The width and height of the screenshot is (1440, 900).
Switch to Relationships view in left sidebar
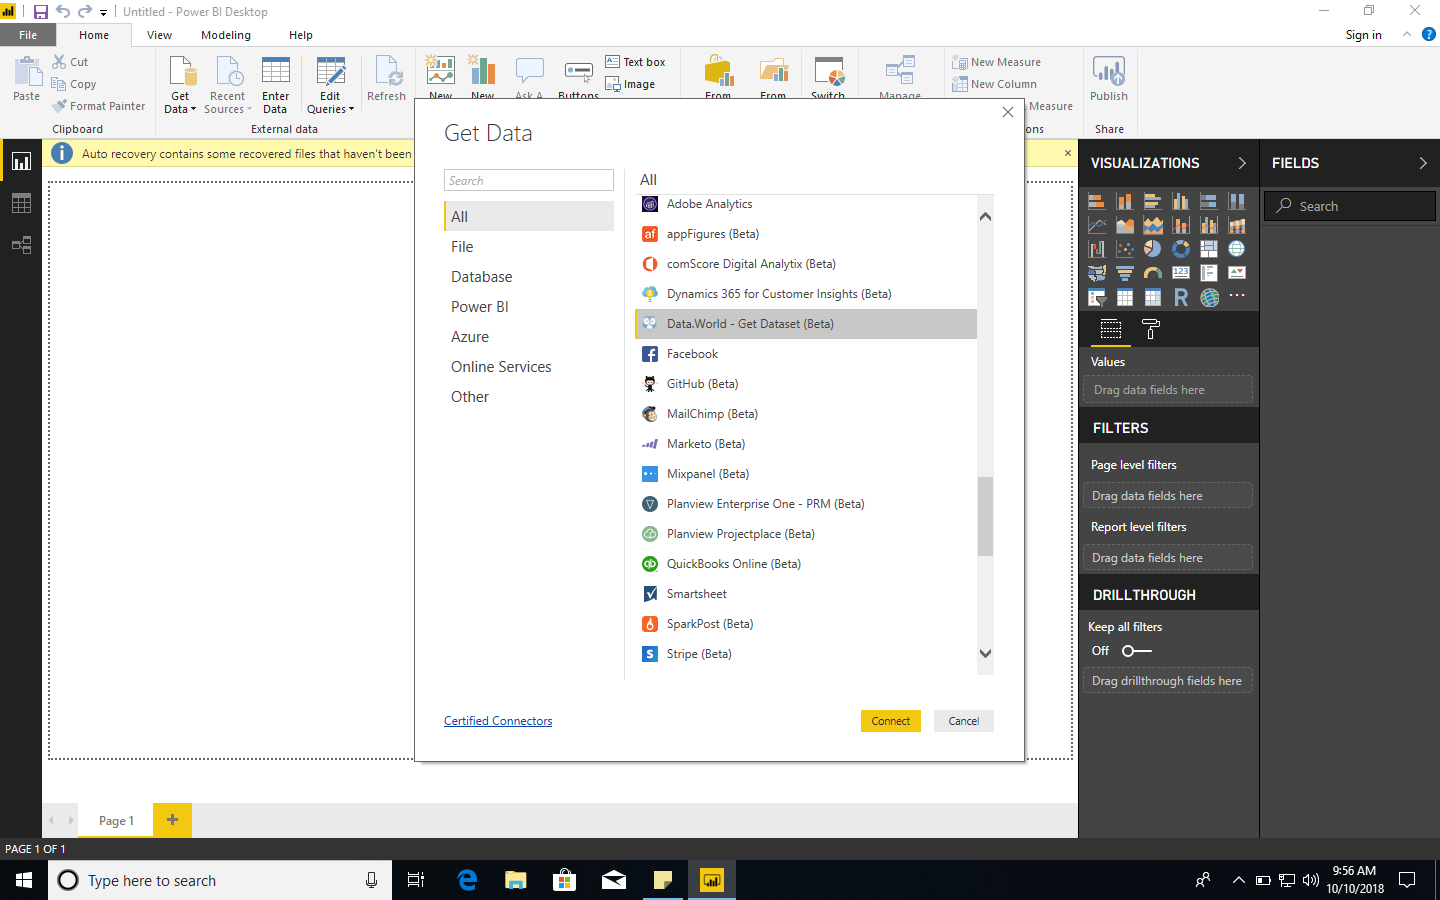point(21,245)
